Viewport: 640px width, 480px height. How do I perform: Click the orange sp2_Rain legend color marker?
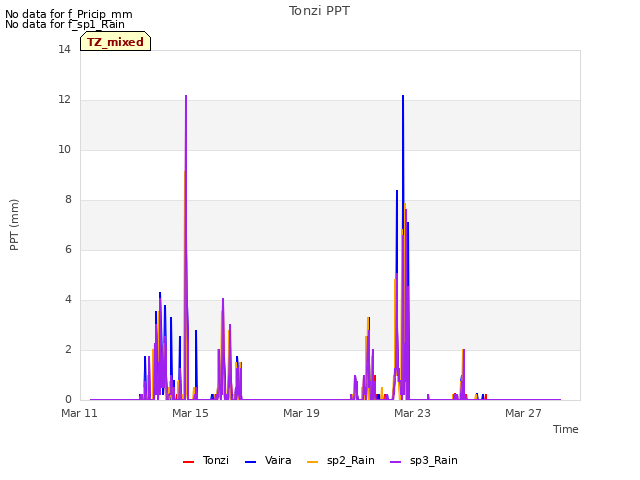pos(312,462)
